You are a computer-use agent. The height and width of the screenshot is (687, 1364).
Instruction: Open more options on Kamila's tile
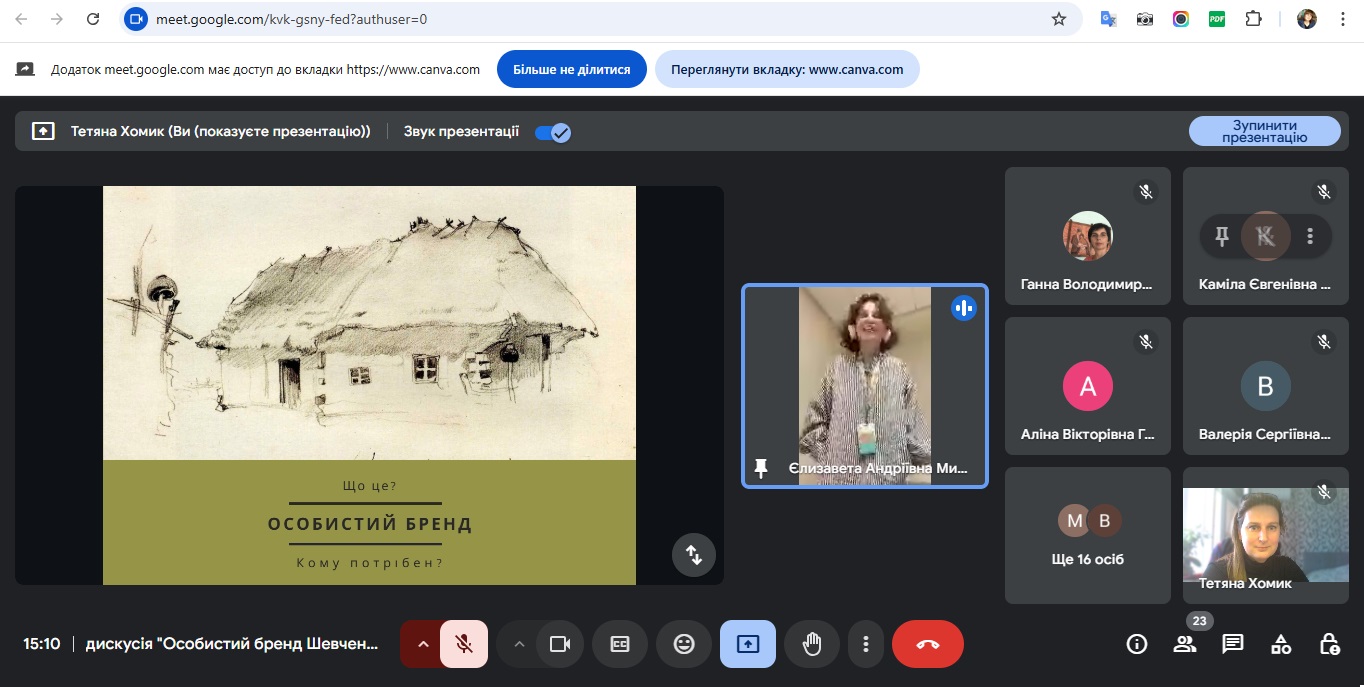(1310, 236)
